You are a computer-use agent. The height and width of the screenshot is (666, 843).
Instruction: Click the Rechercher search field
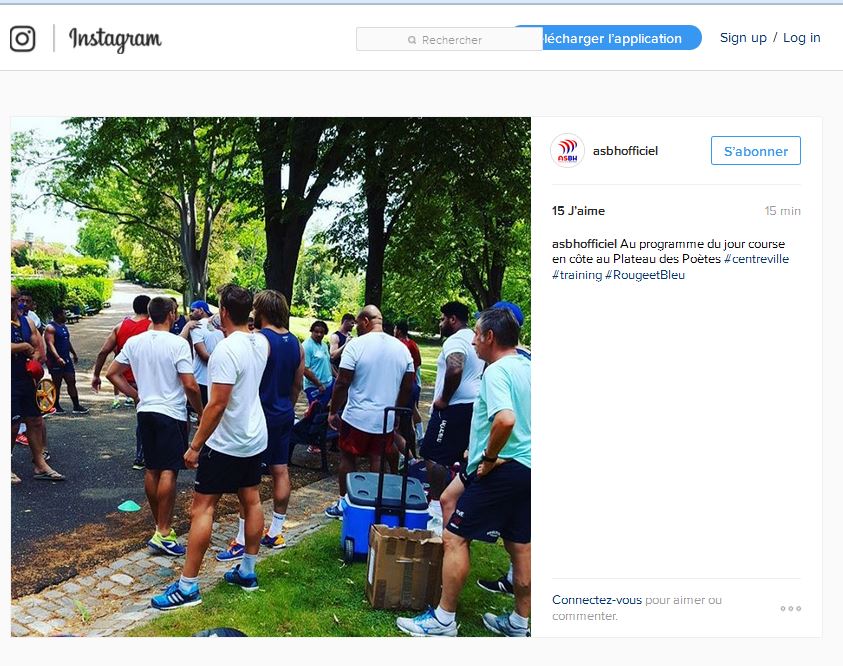point(449,39)
